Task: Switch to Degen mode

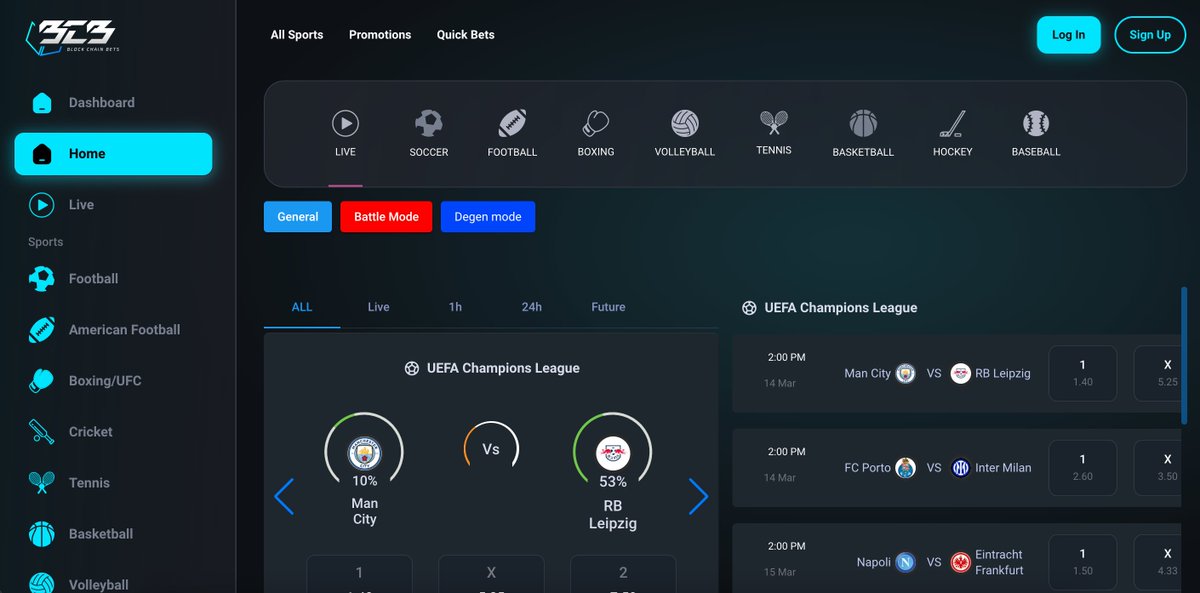Action: coord(488,217)
